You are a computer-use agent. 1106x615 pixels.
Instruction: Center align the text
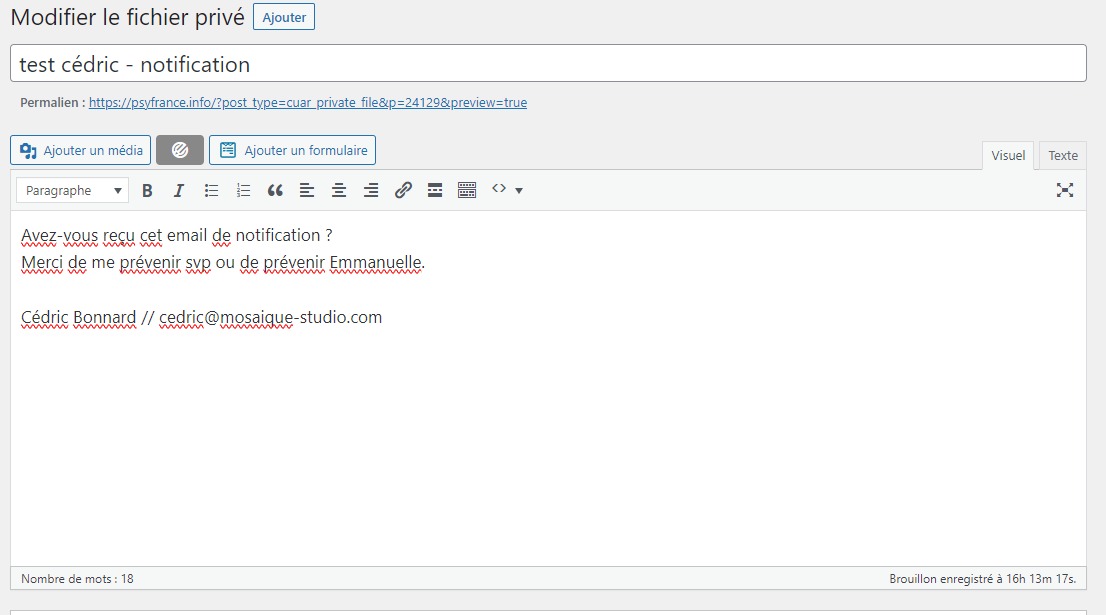coord(339,190)
